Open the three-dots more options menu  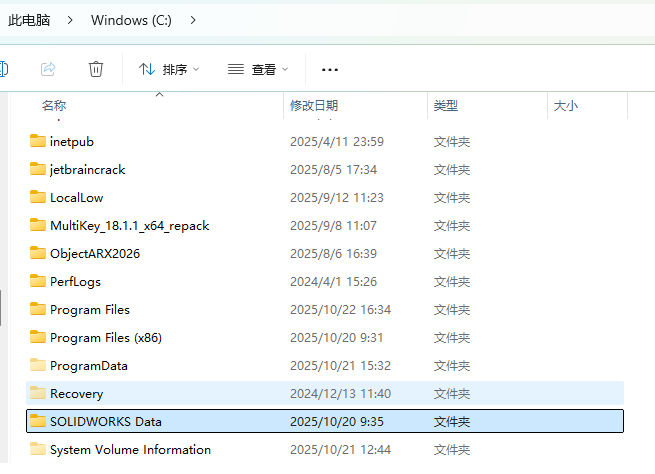pyautogui.click(x=330, y=70)
